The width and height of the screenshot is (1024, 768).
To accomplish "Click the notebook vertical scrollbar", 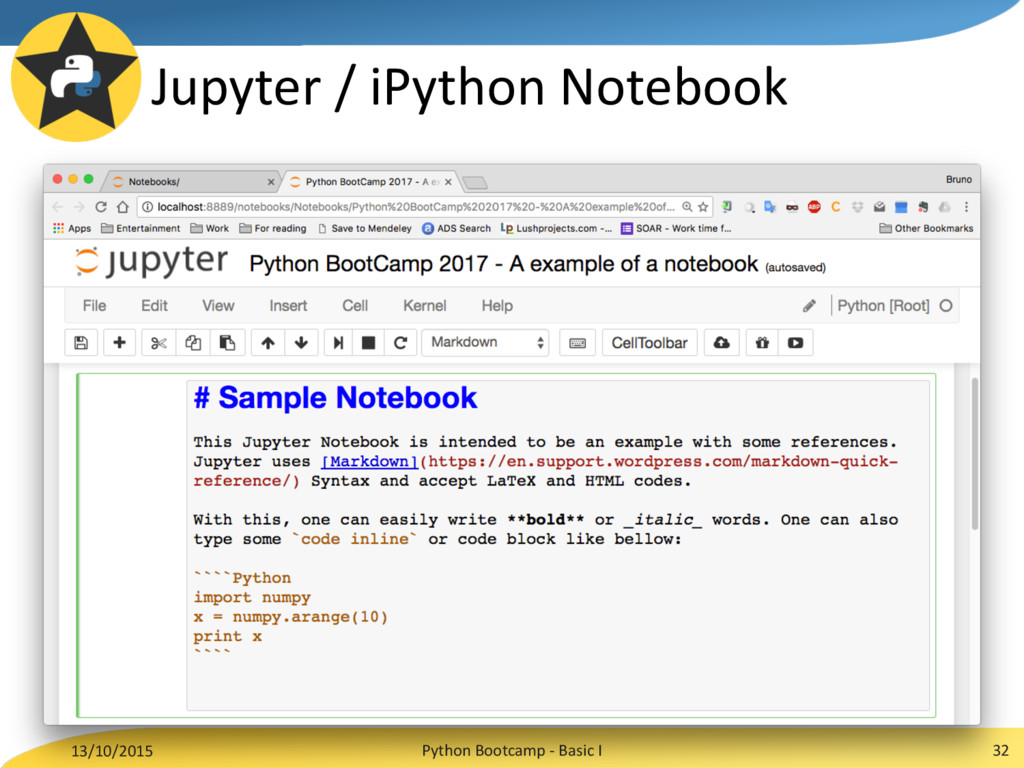I will [974, 454].
